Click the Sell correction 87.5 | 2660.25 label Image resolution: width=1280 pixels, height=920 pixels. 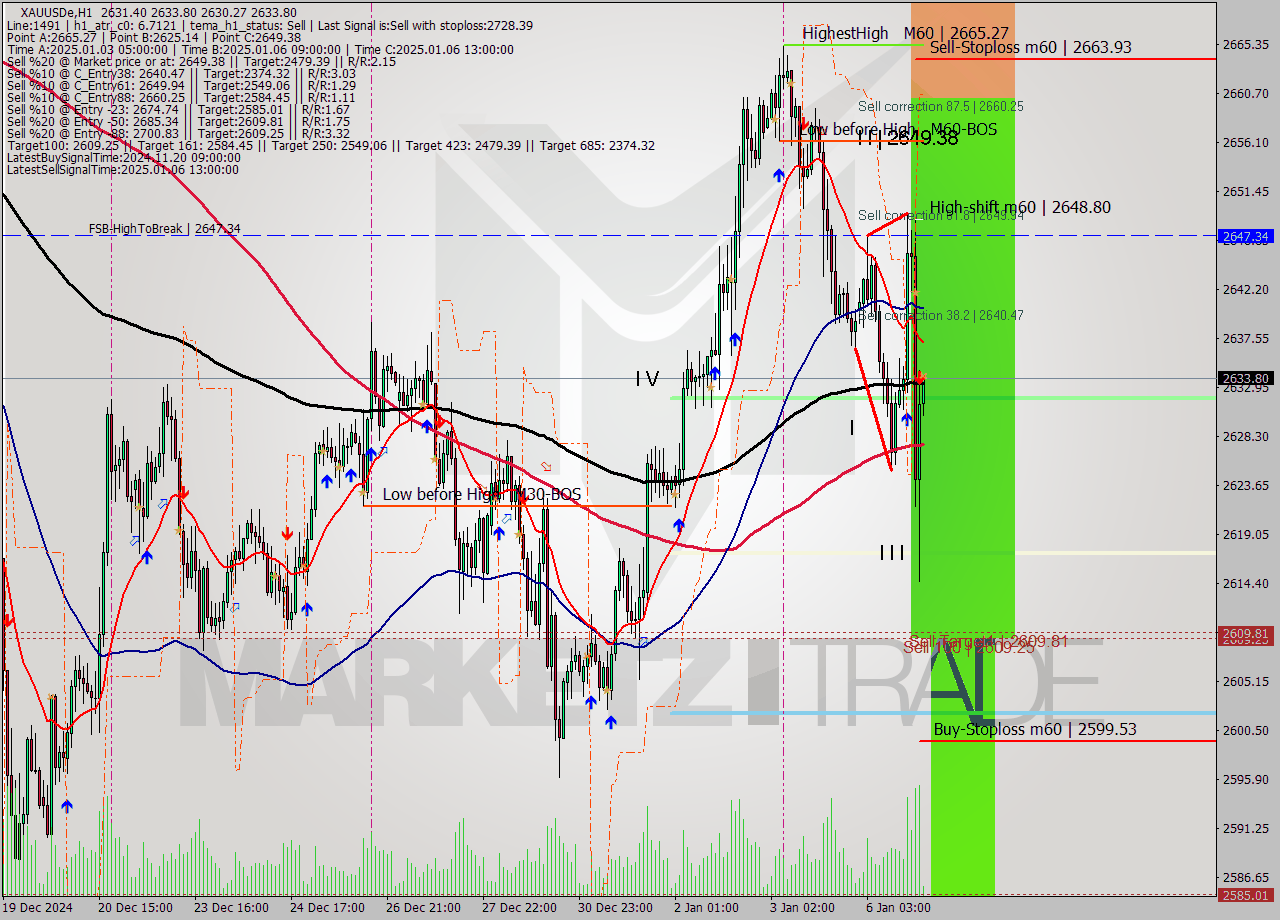click(x=940, y=106)
